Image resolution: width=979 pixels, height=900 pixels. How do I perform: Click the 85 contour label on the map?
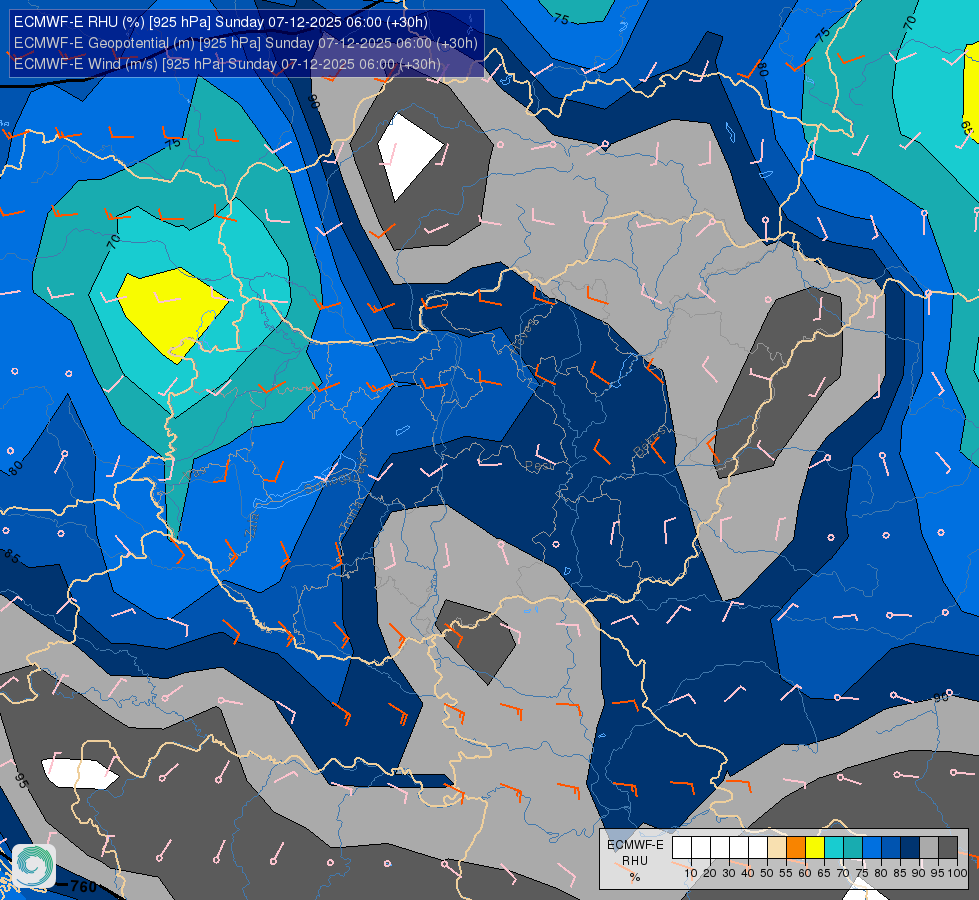11,555
